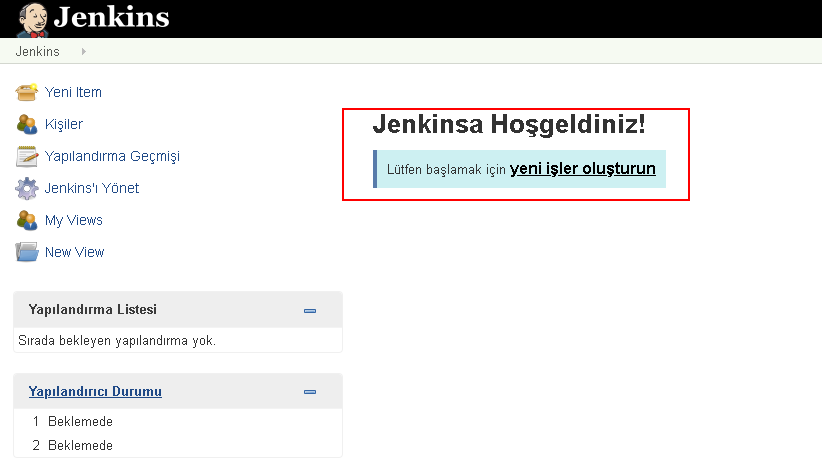Screen dimensions: 822x475
Task: Collapse the Yapılandırıcı Durumu panel
Action: [310, 392]
